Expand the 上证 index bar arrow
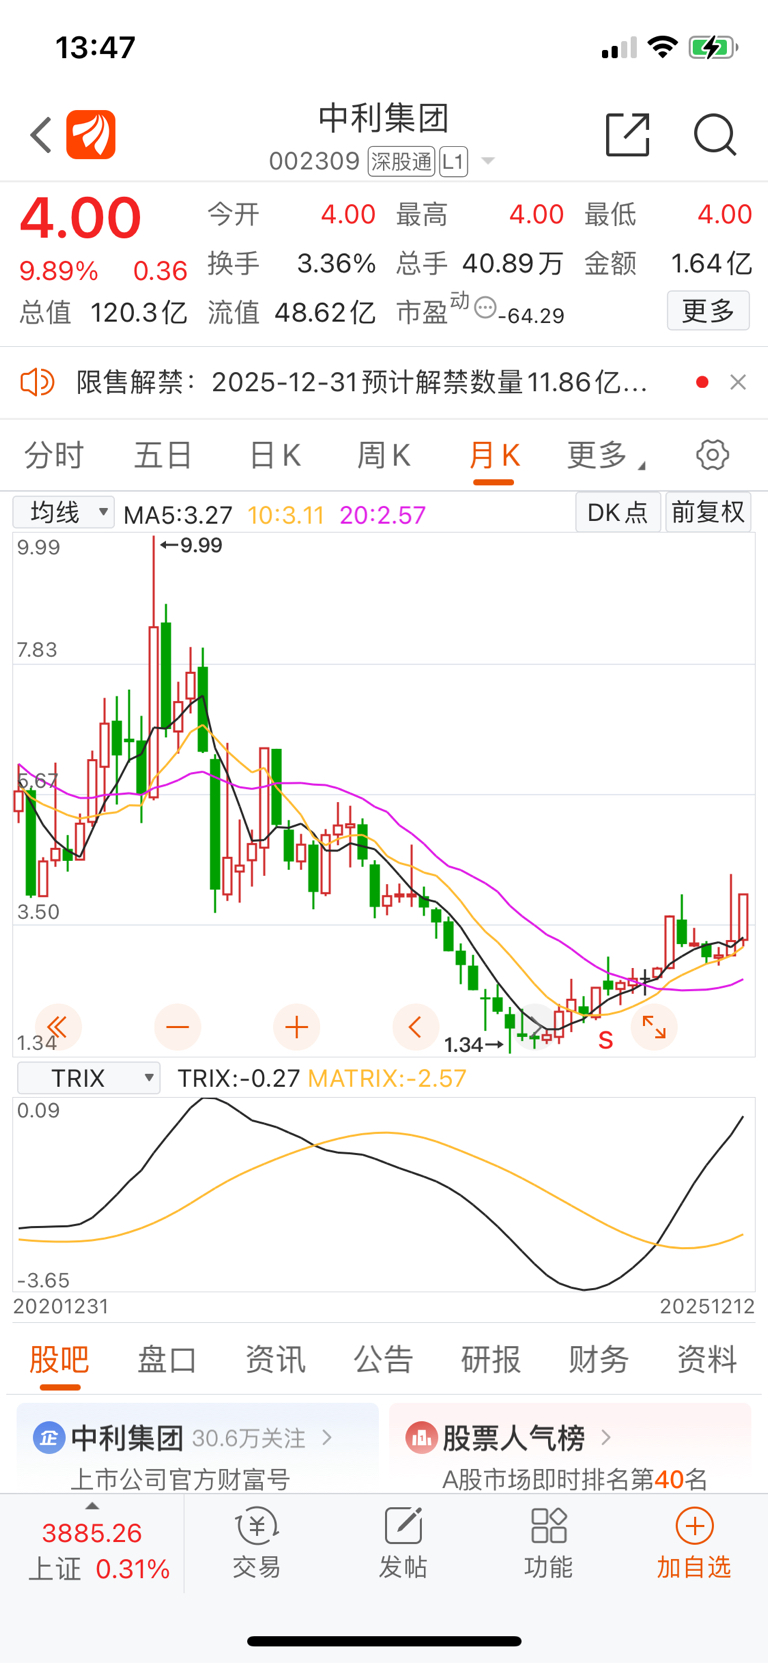The height and width of the screenshot is (1663, 768). point(92,1506)
